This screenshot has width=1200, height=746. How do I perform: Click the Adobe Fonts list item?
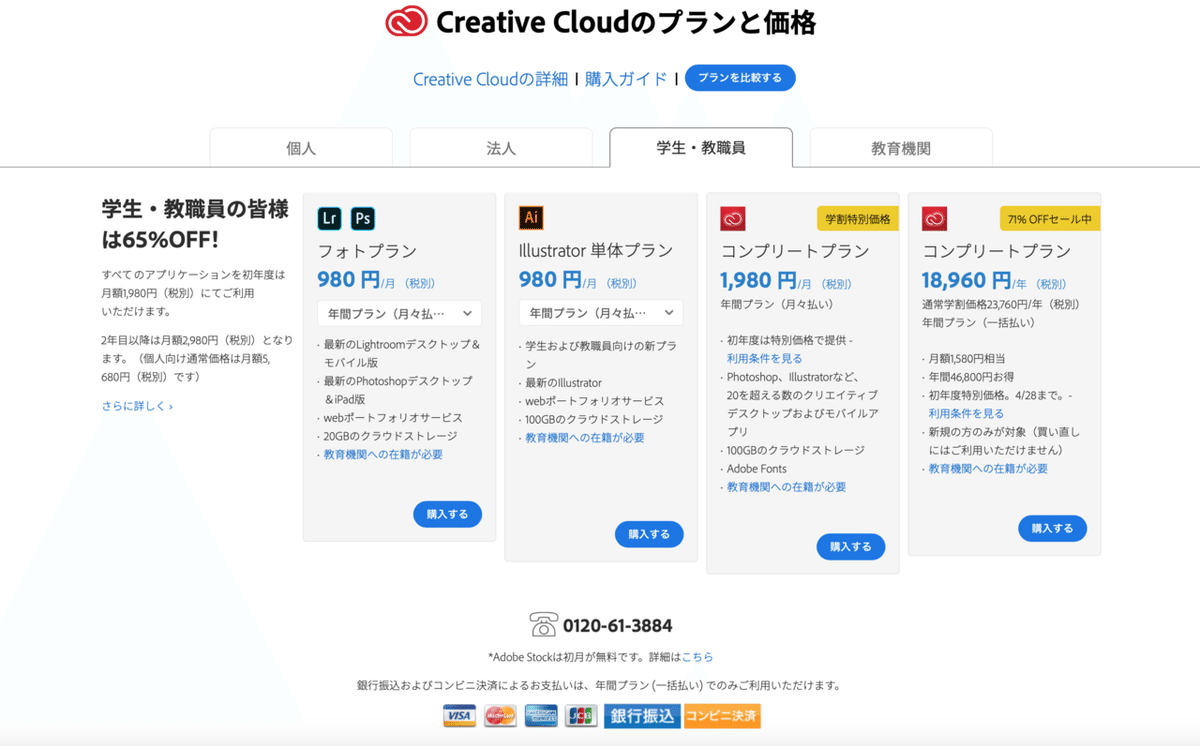click(x=757, y=468)
